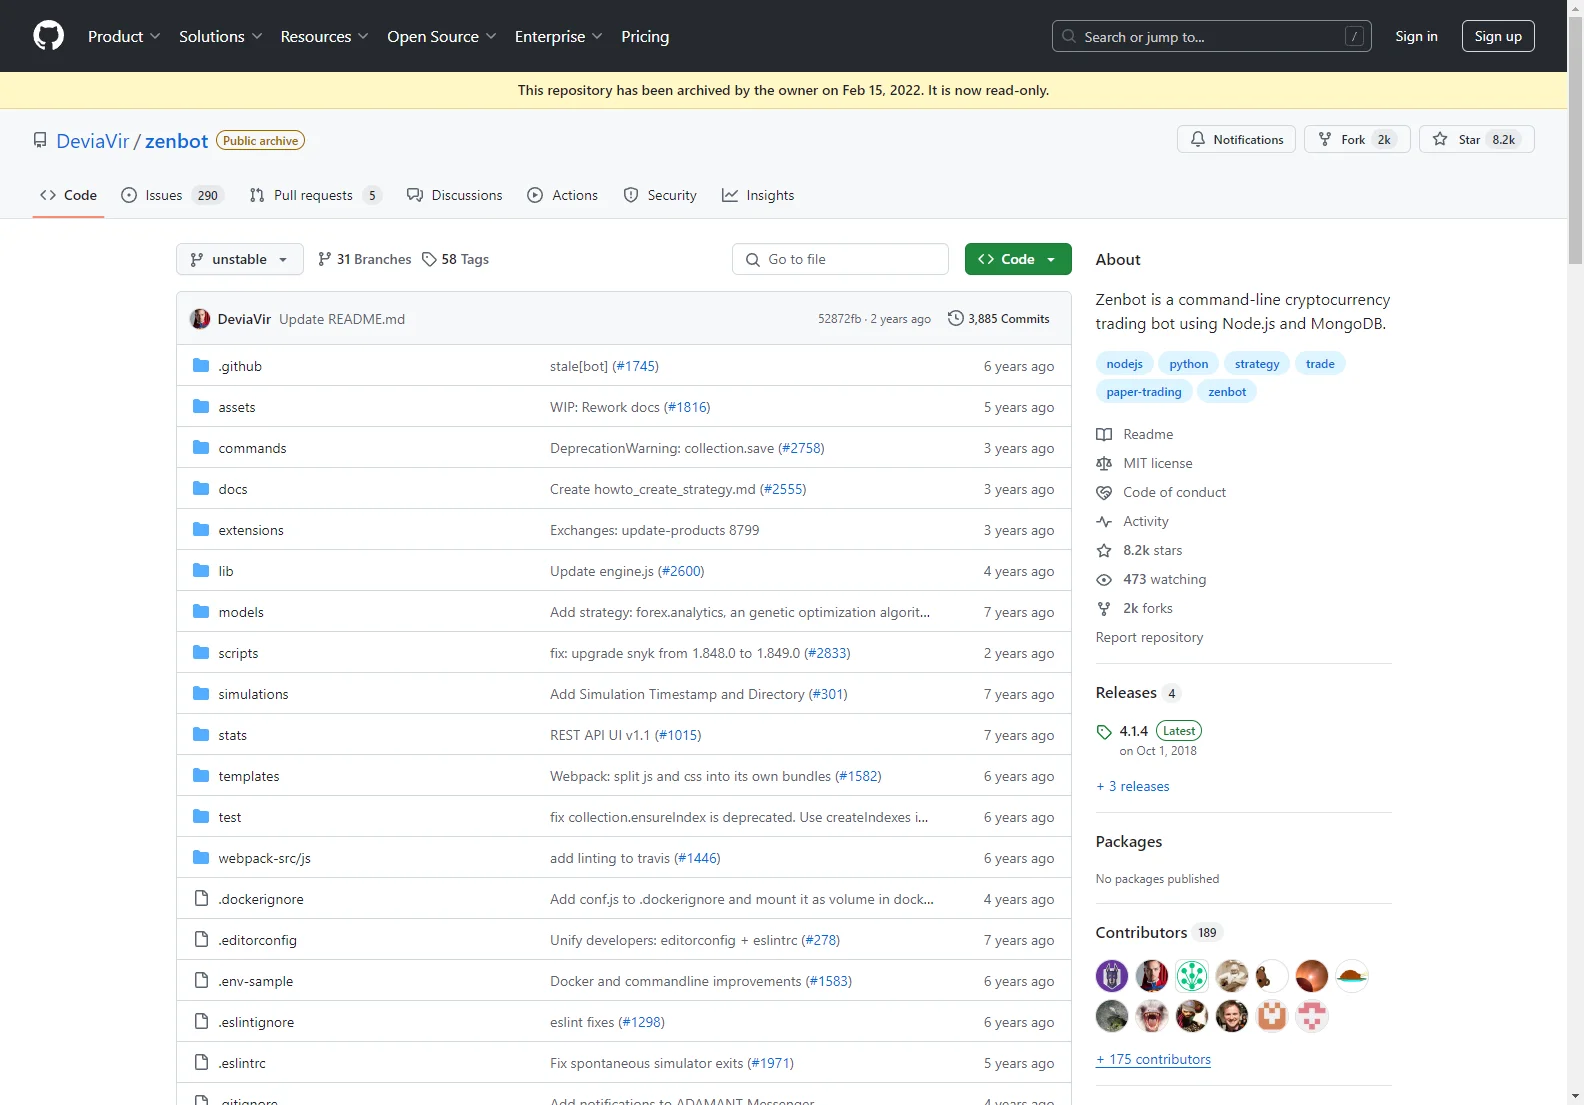Expand the Solutions menu
This screenshot has height=1105, width=1584.
[x=220, y=36]
